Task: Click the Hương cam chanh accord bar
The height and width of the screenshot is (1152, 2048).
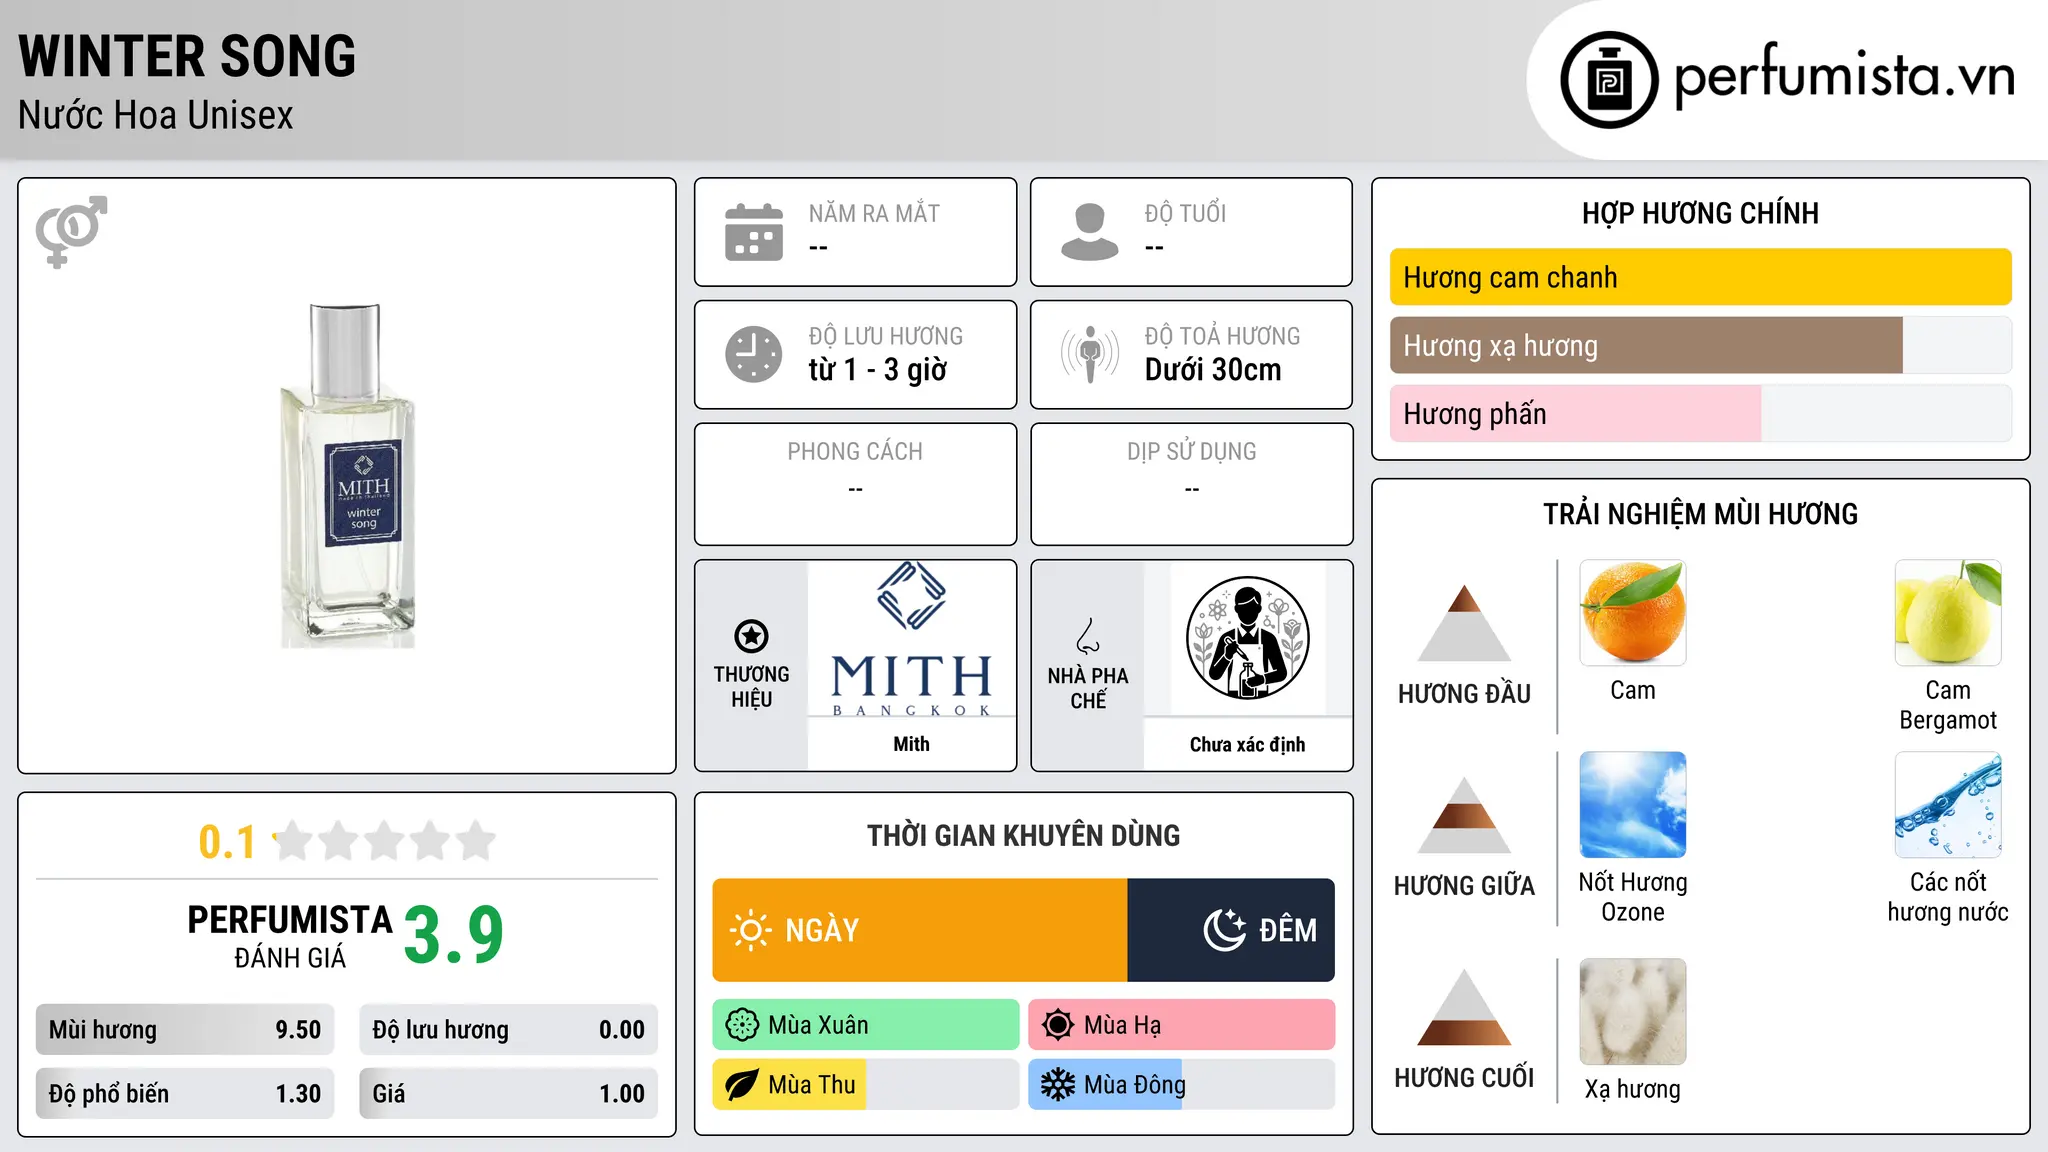Action: pos(1701,277)
